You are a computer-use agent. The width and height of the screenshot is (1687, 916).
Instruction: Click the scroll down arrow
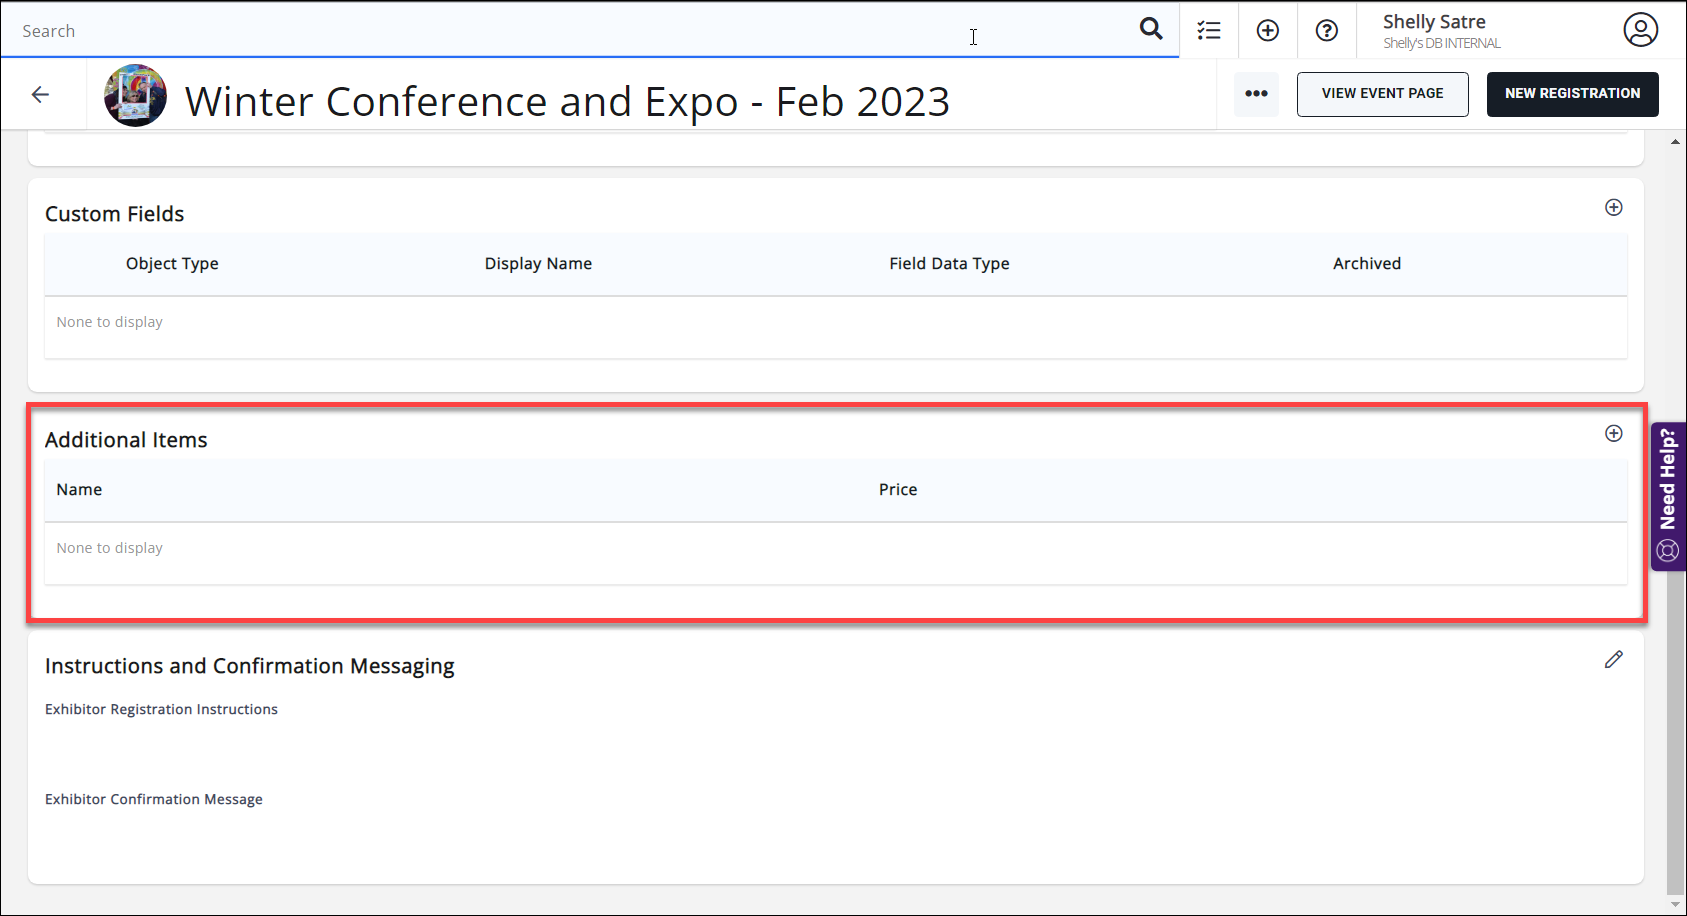1675,905
